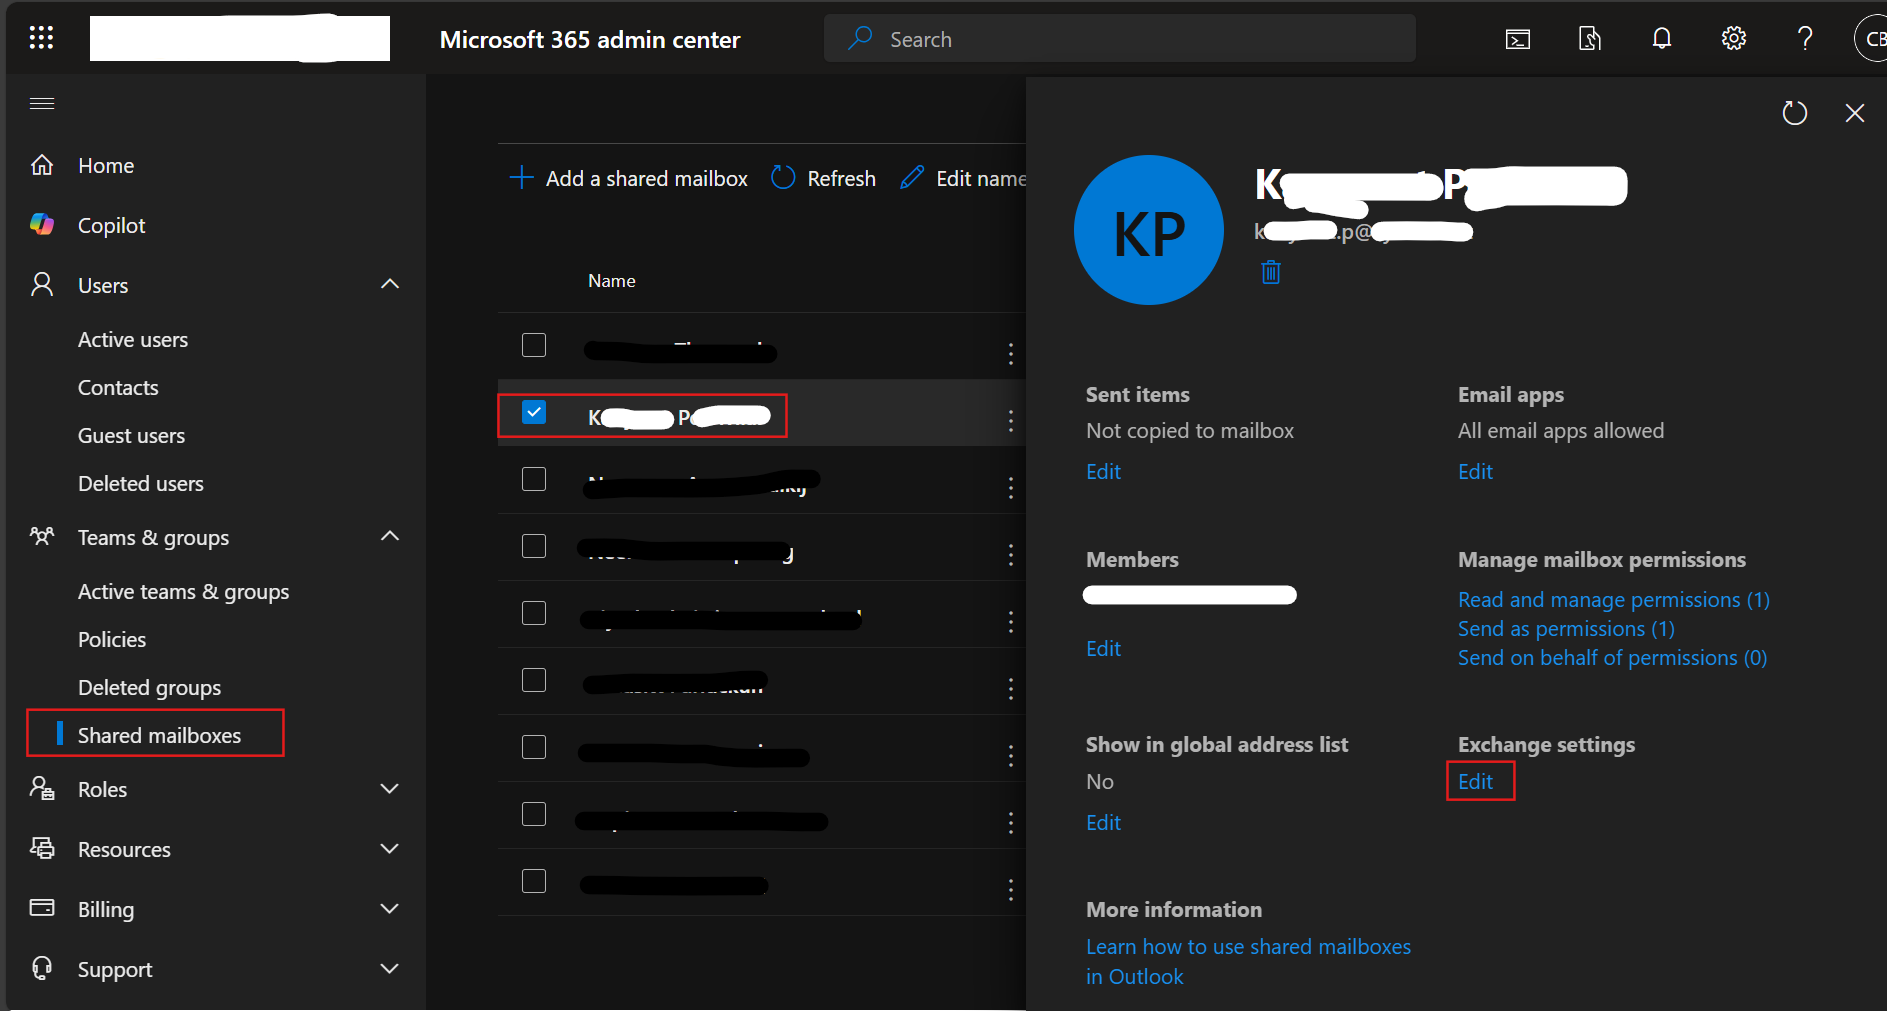
Task: Tick the first mailbox row checkbox
Action: [x=534, y=345]
